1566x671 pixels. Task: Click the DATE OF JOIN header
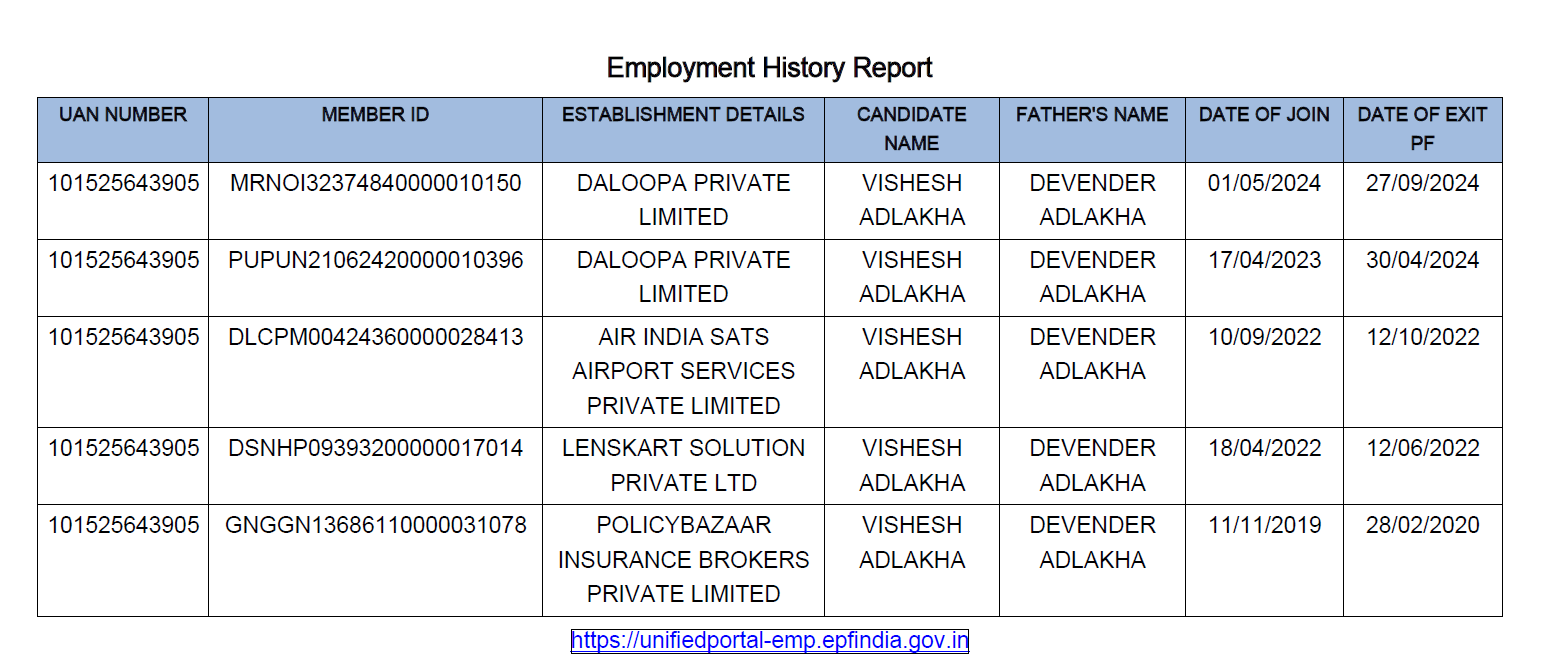click(1264, 115)
